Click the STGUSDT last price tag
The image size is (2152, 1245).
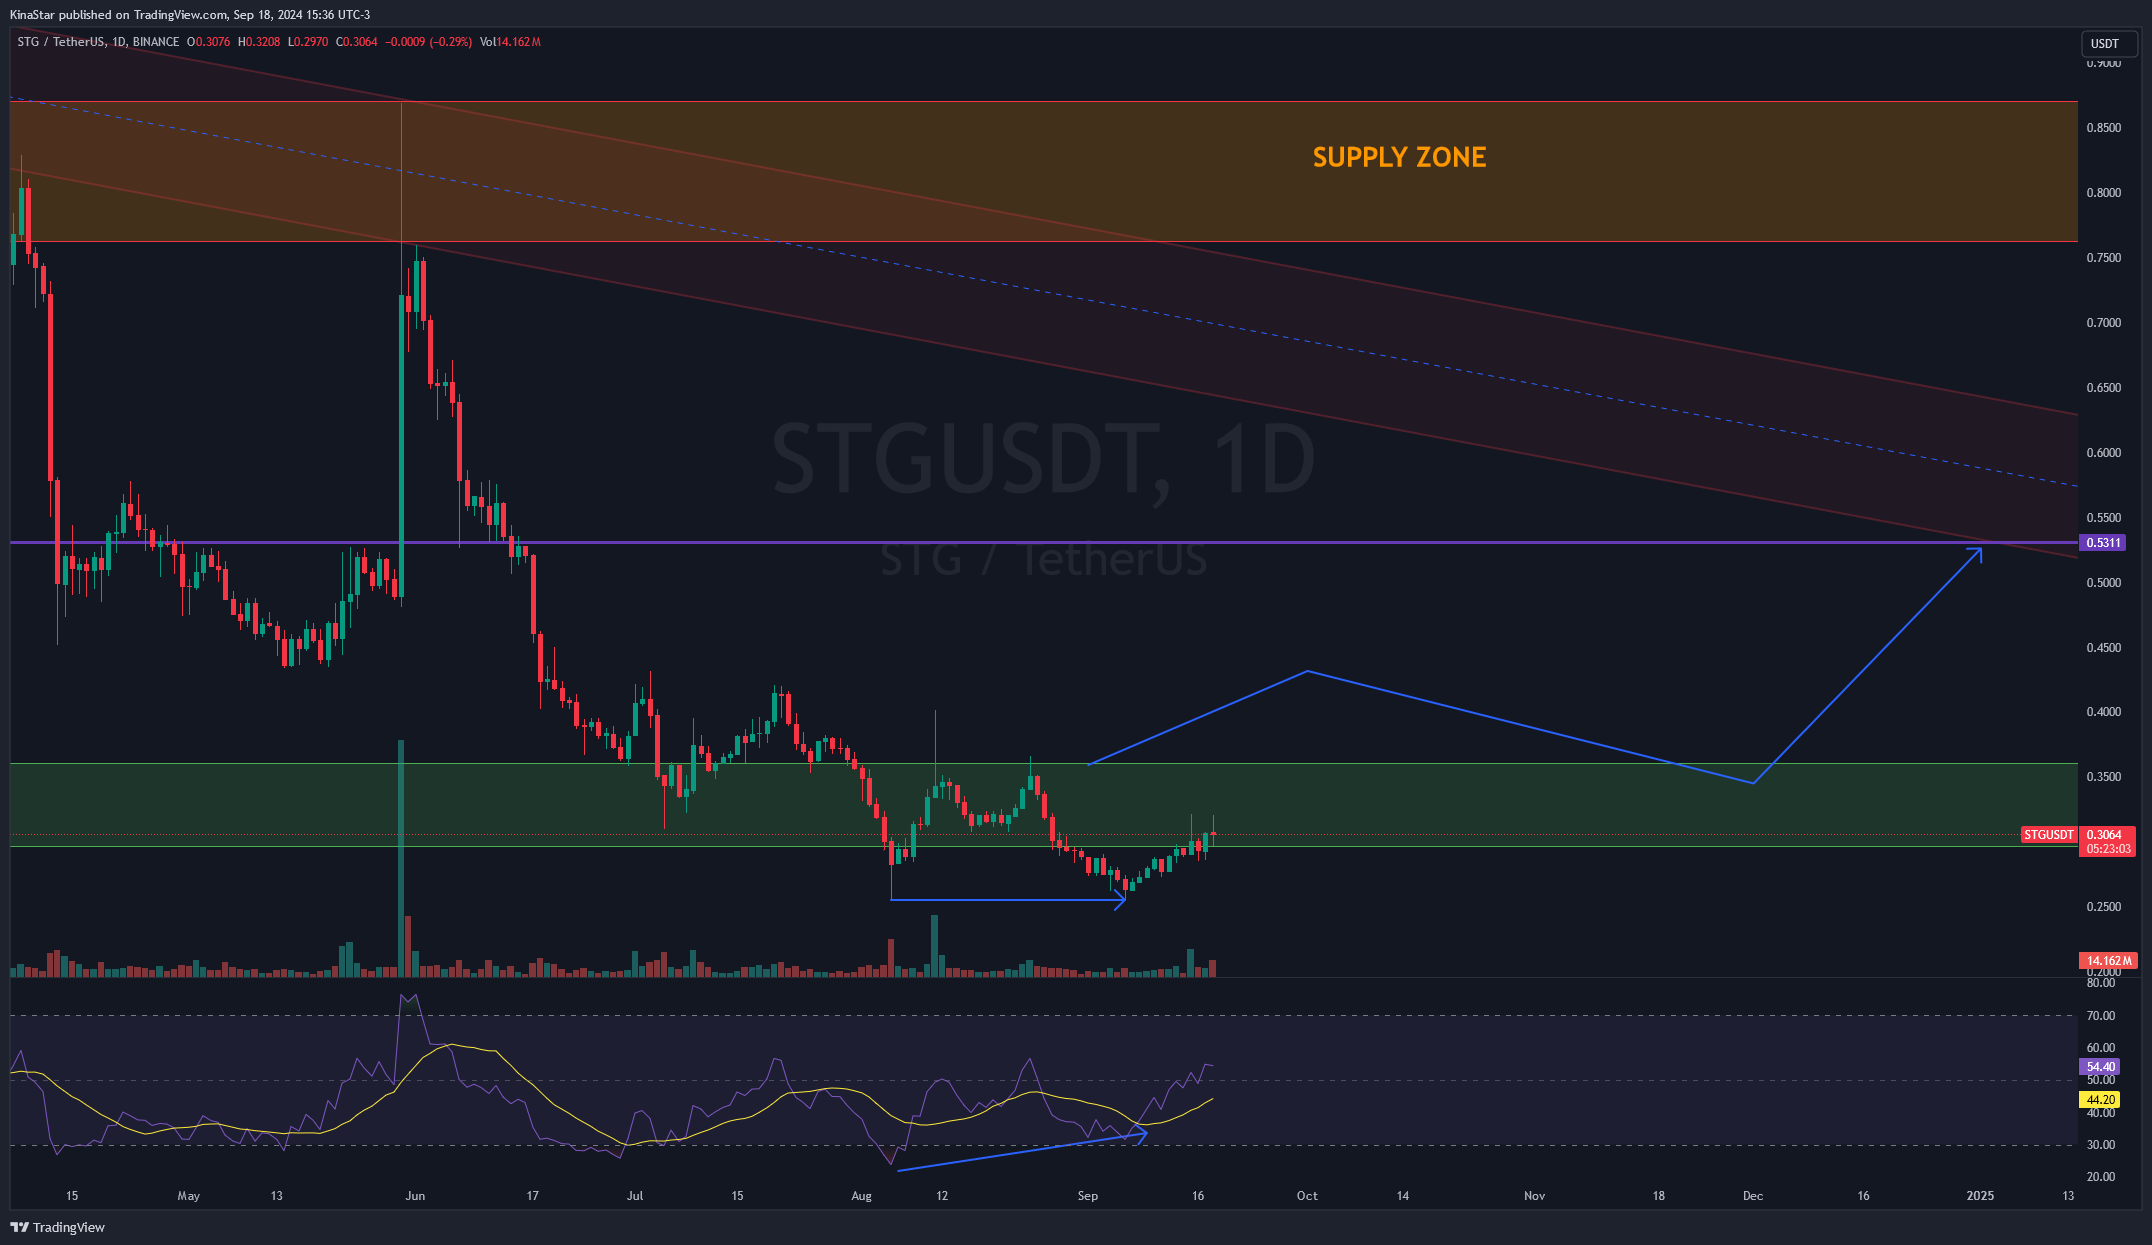(2049, 834)
